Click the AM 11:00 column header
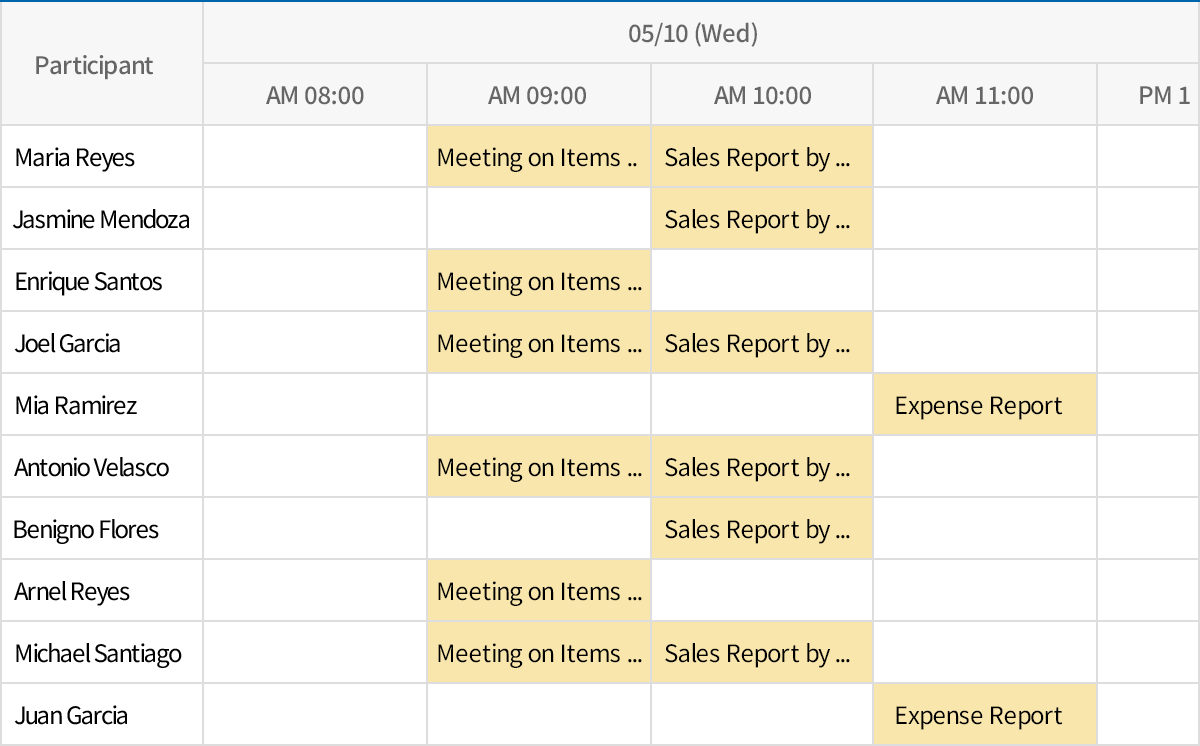This screenshot has width=1200, height=746. point(984,94)
